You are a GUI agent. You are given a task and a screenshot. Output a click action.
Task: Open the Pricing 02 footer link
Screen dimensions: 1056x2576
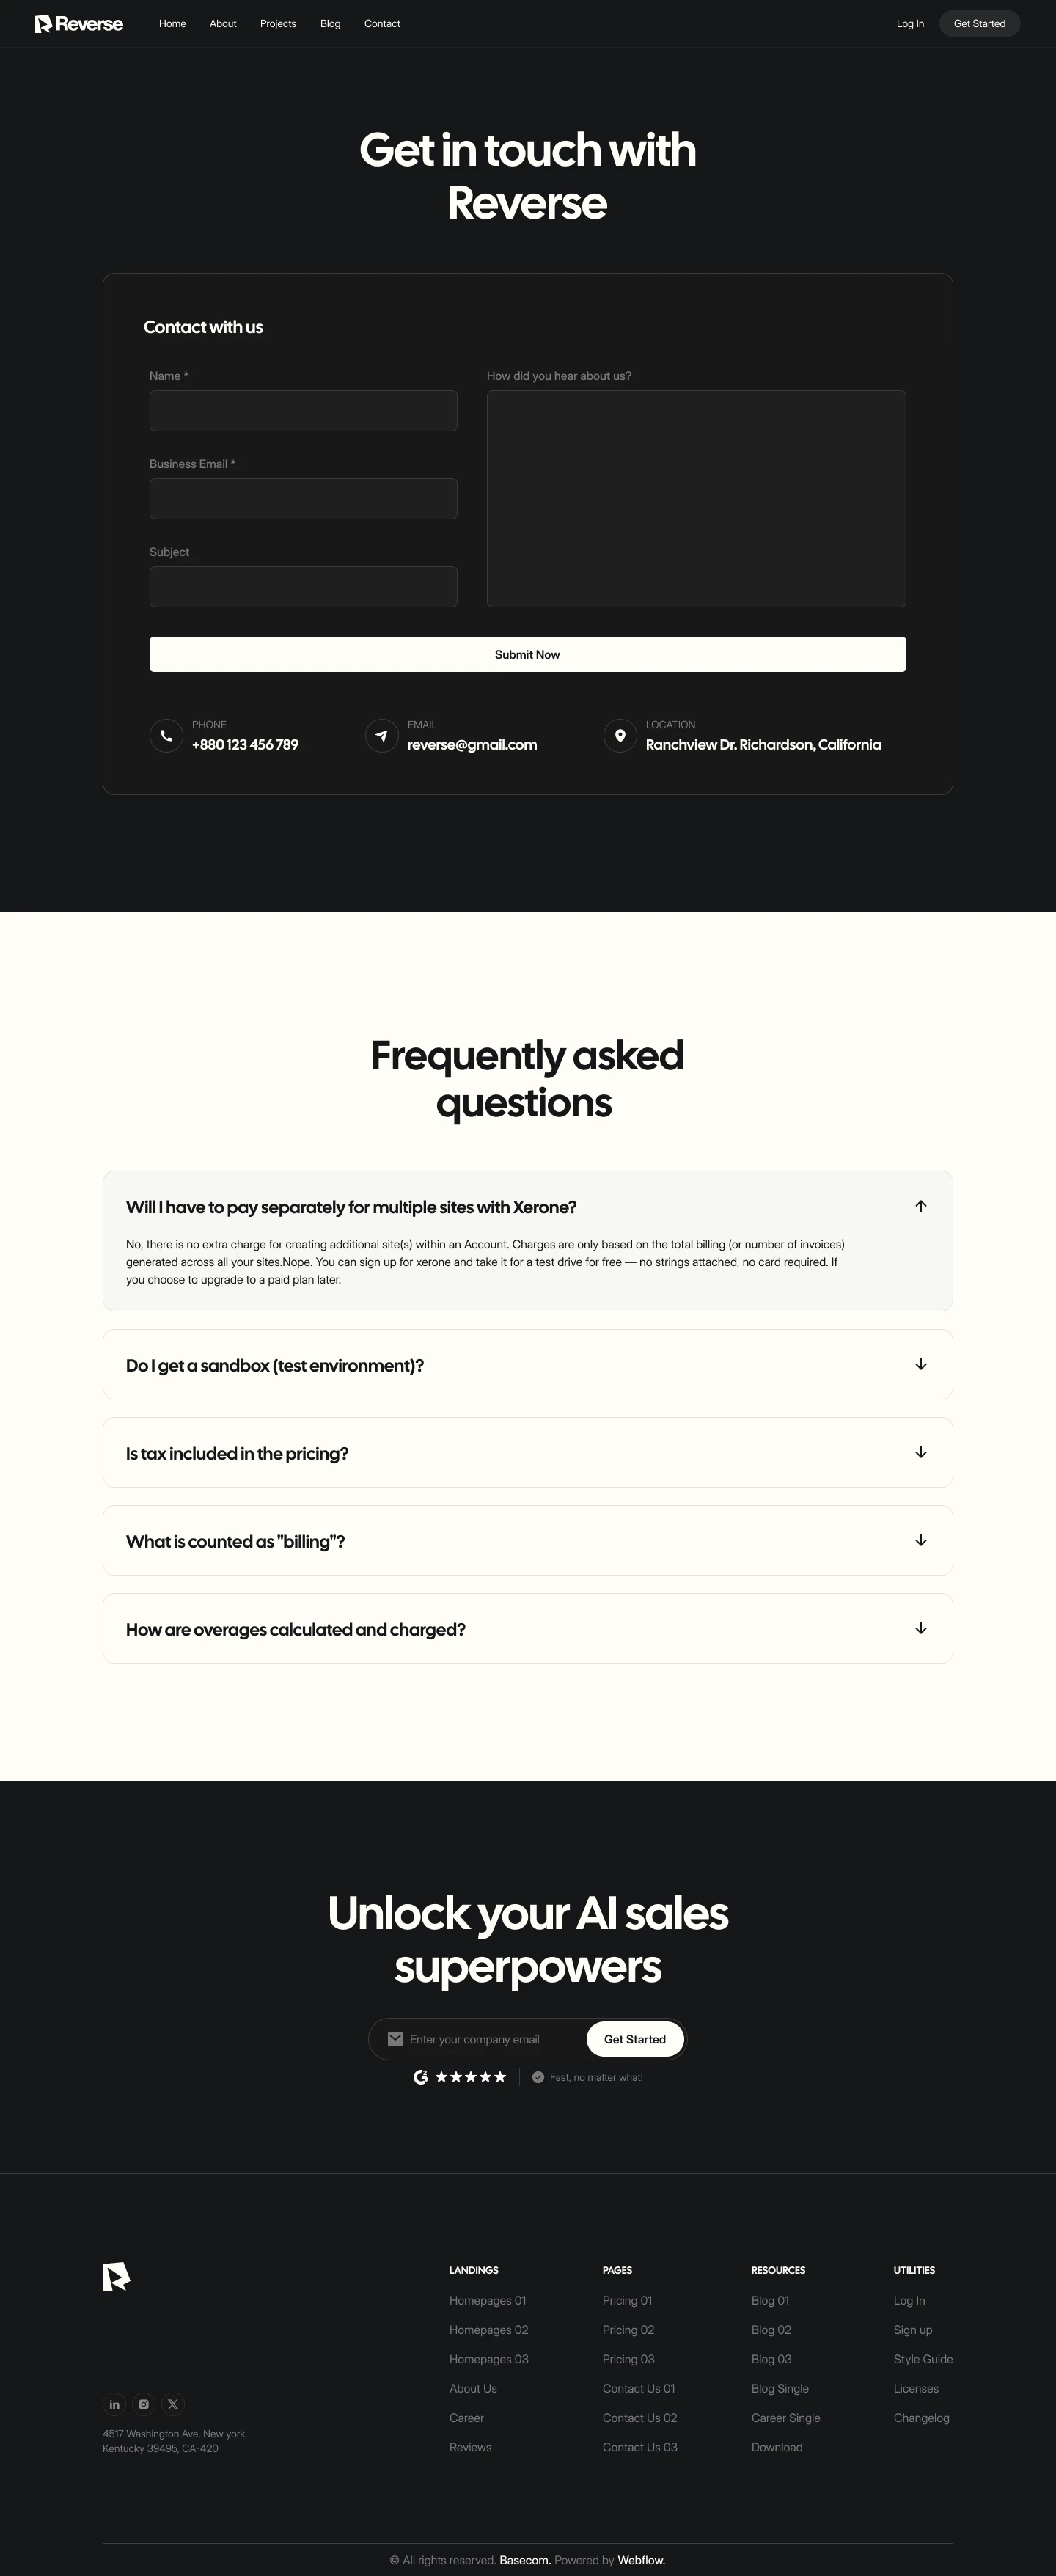[x=628, y=2330]
